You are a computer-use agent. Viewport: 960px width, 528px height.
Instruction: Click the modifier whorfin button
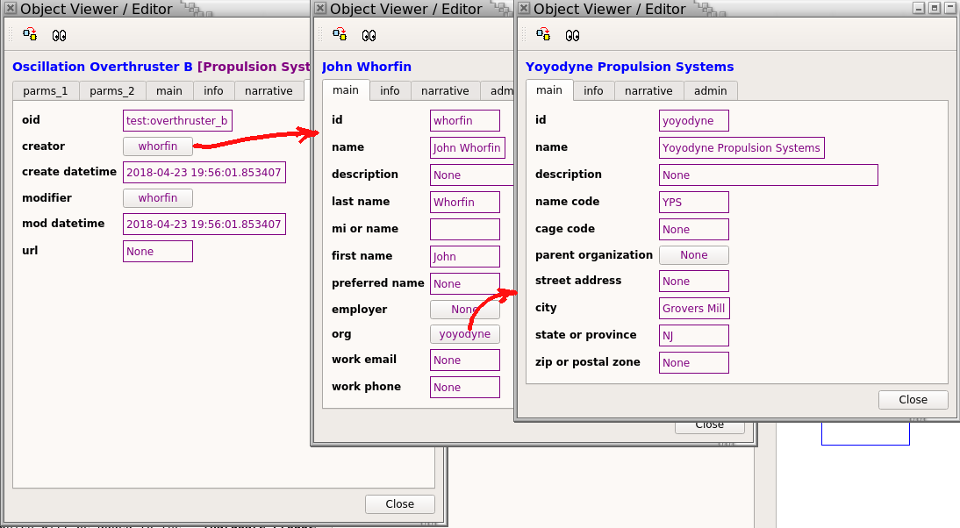pyautogui.click(x=157, y=198)
